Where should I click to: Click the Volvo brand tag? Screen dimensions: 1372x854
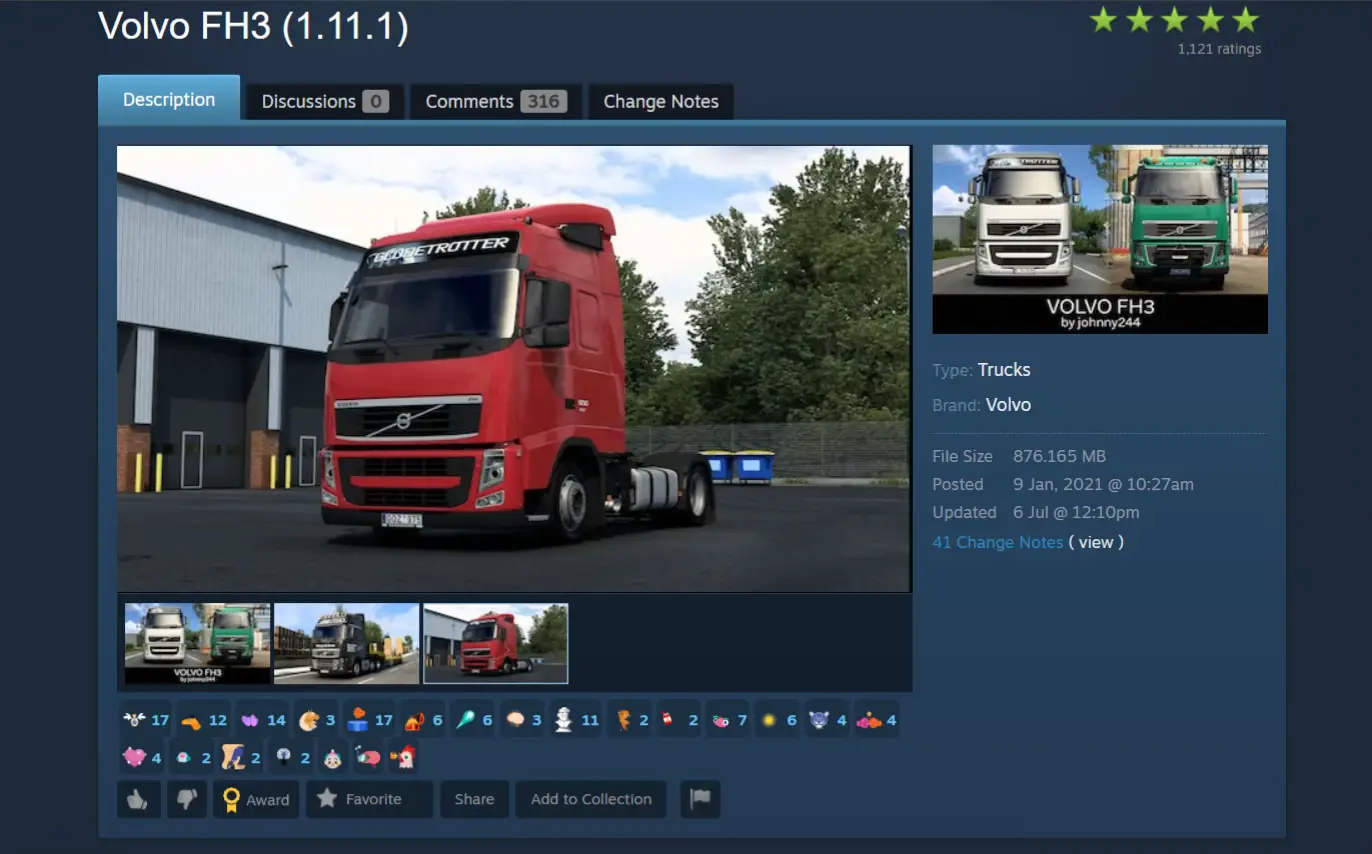click(1008, 405)
